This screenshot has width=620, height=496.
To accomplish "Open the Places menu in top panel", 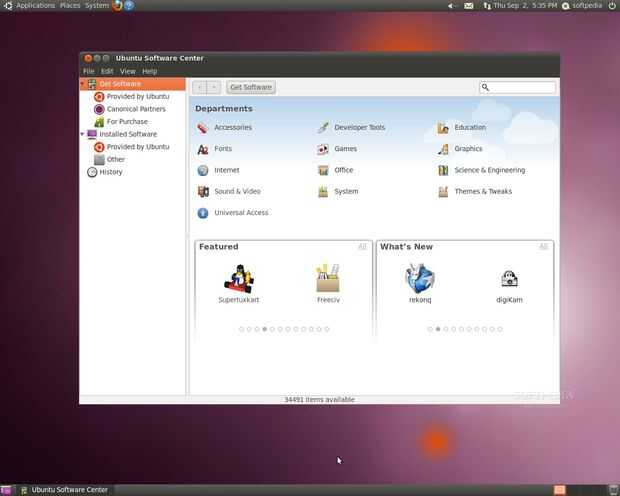I will (x=70, y=6).
